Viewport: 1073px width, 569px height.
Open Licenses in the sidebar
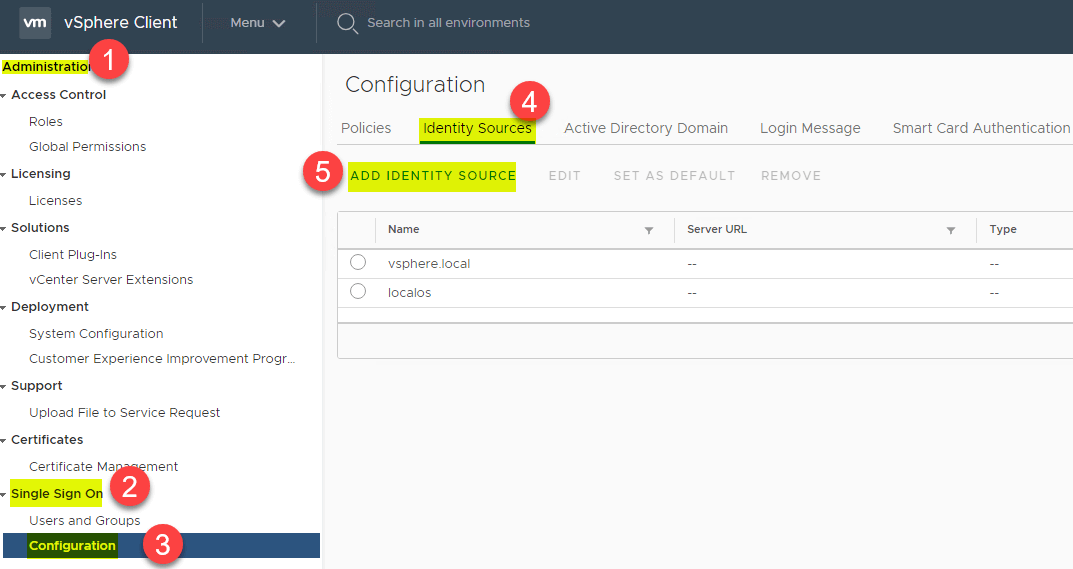click(x=55, y=201)
